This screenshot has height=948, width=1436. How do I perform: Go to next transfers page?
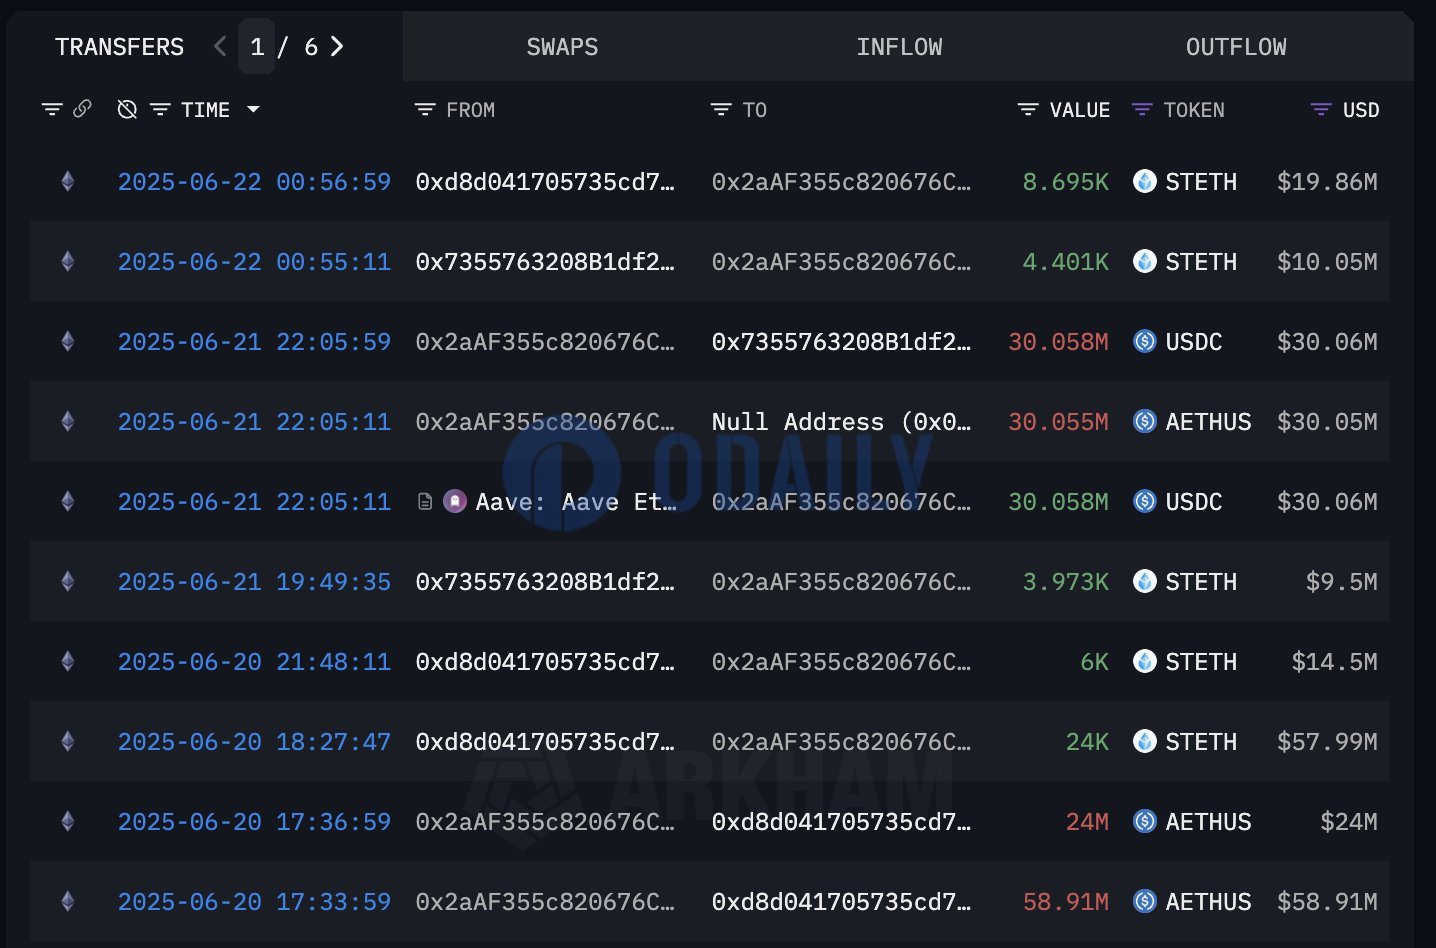(337, 46)
